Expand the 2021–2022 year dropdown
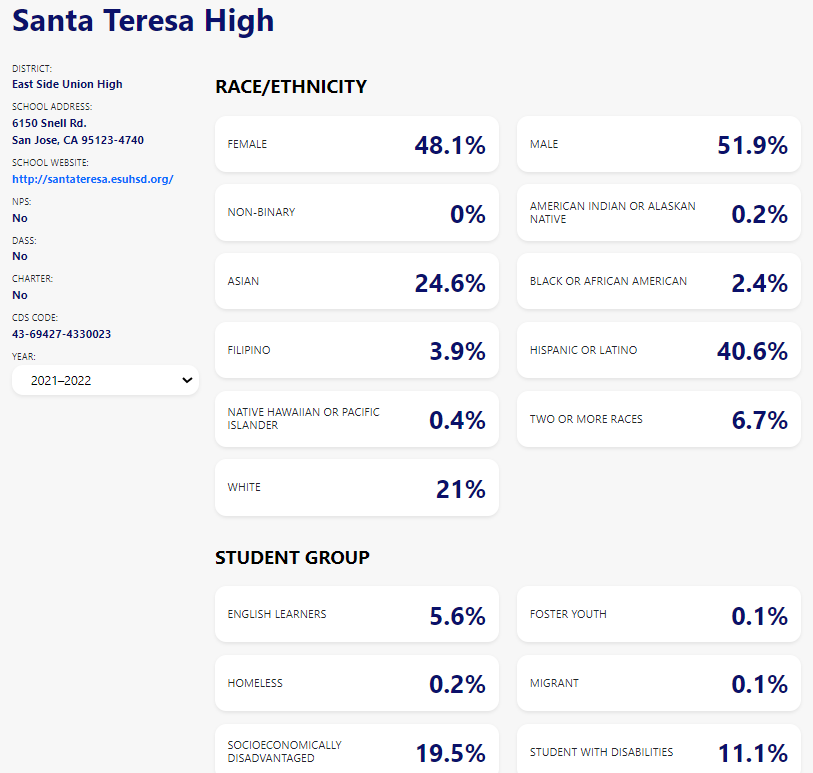Image resolution: width=813 pixels, height=773 pixels. click(x=105, y=380)
